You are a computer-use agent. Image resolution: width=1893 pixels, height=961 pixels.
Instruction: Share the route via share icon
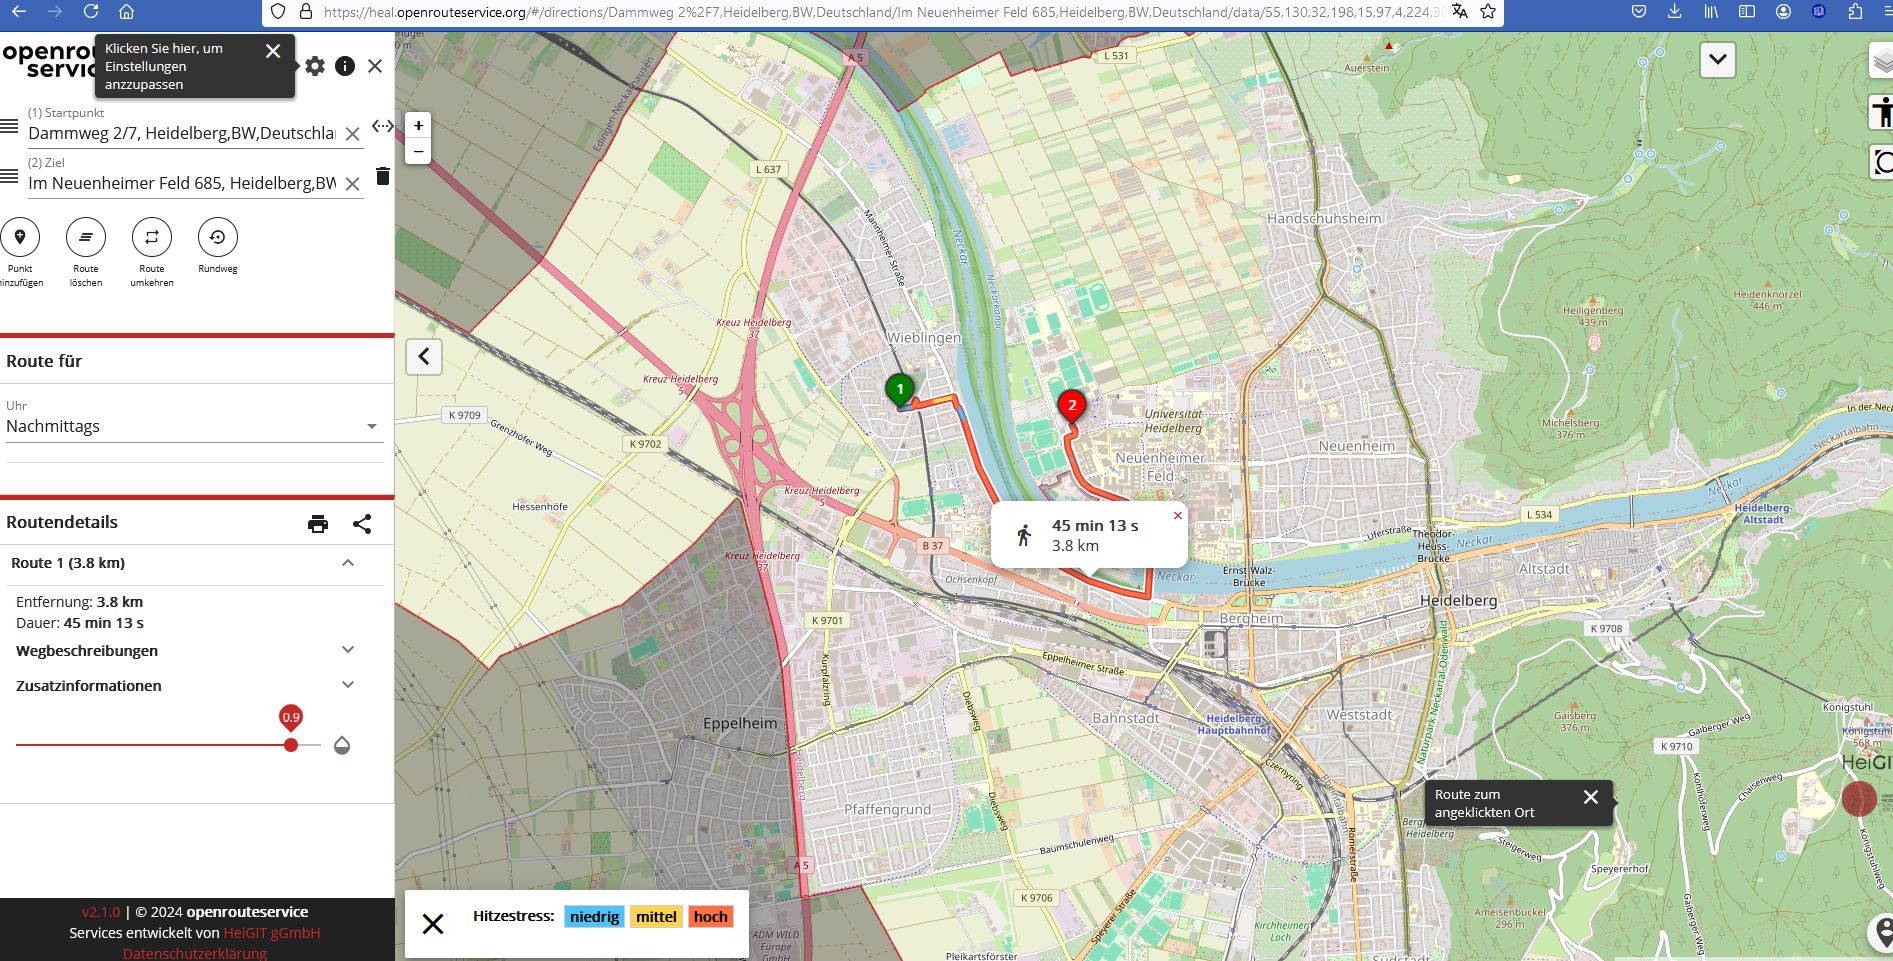pos(362,524)
